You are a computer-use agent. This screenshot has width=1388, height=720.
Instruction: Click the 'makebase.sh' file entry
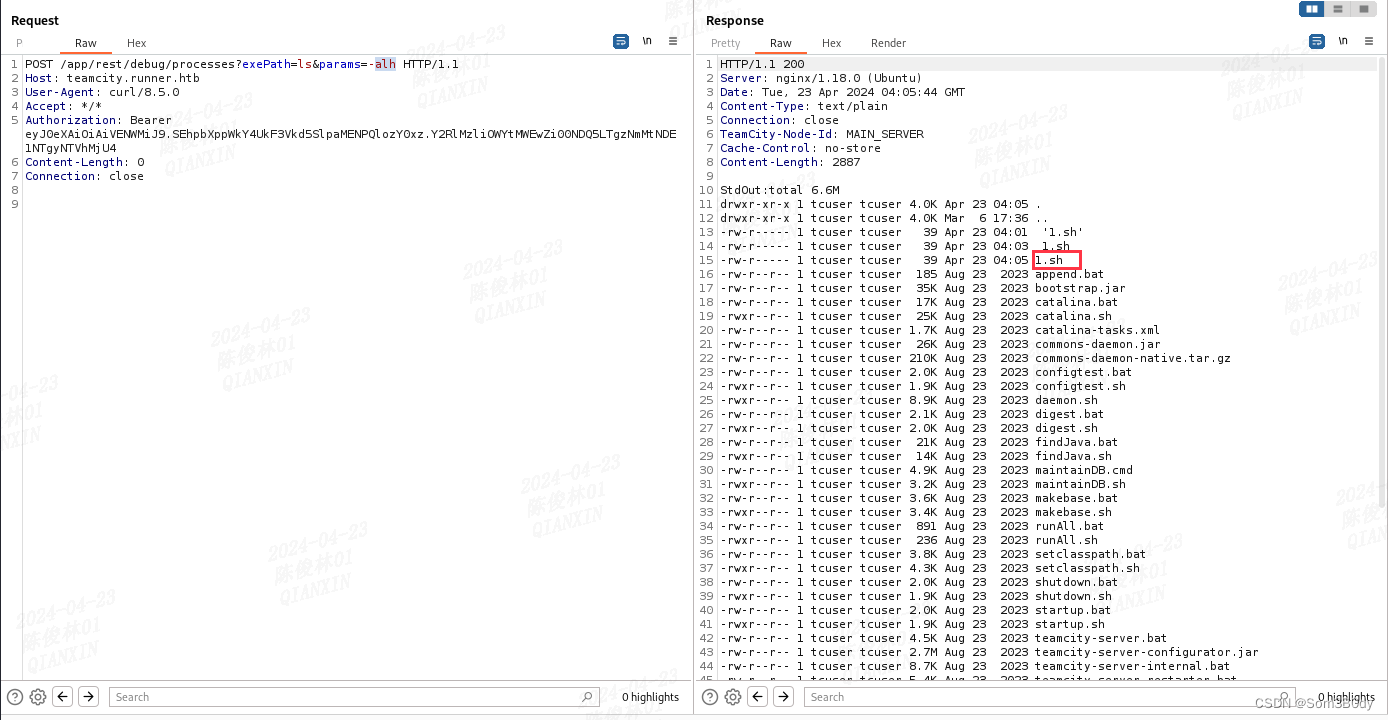[1073, 512]
